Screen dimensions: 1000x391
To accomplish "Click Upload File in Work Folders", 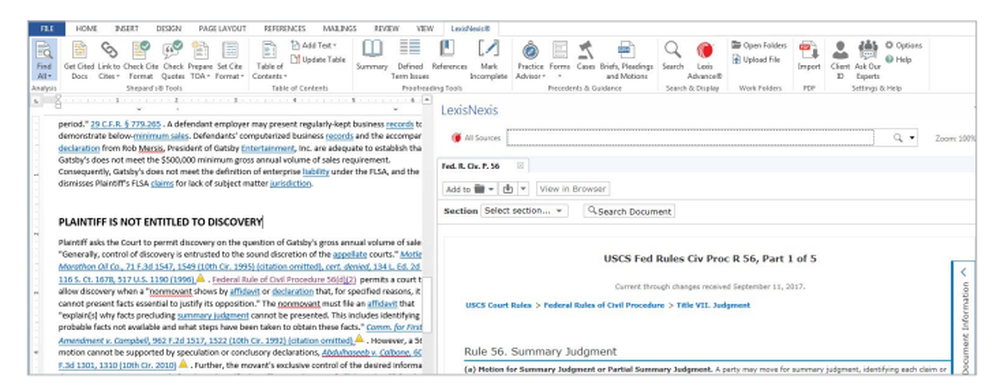I will [756, 59].
